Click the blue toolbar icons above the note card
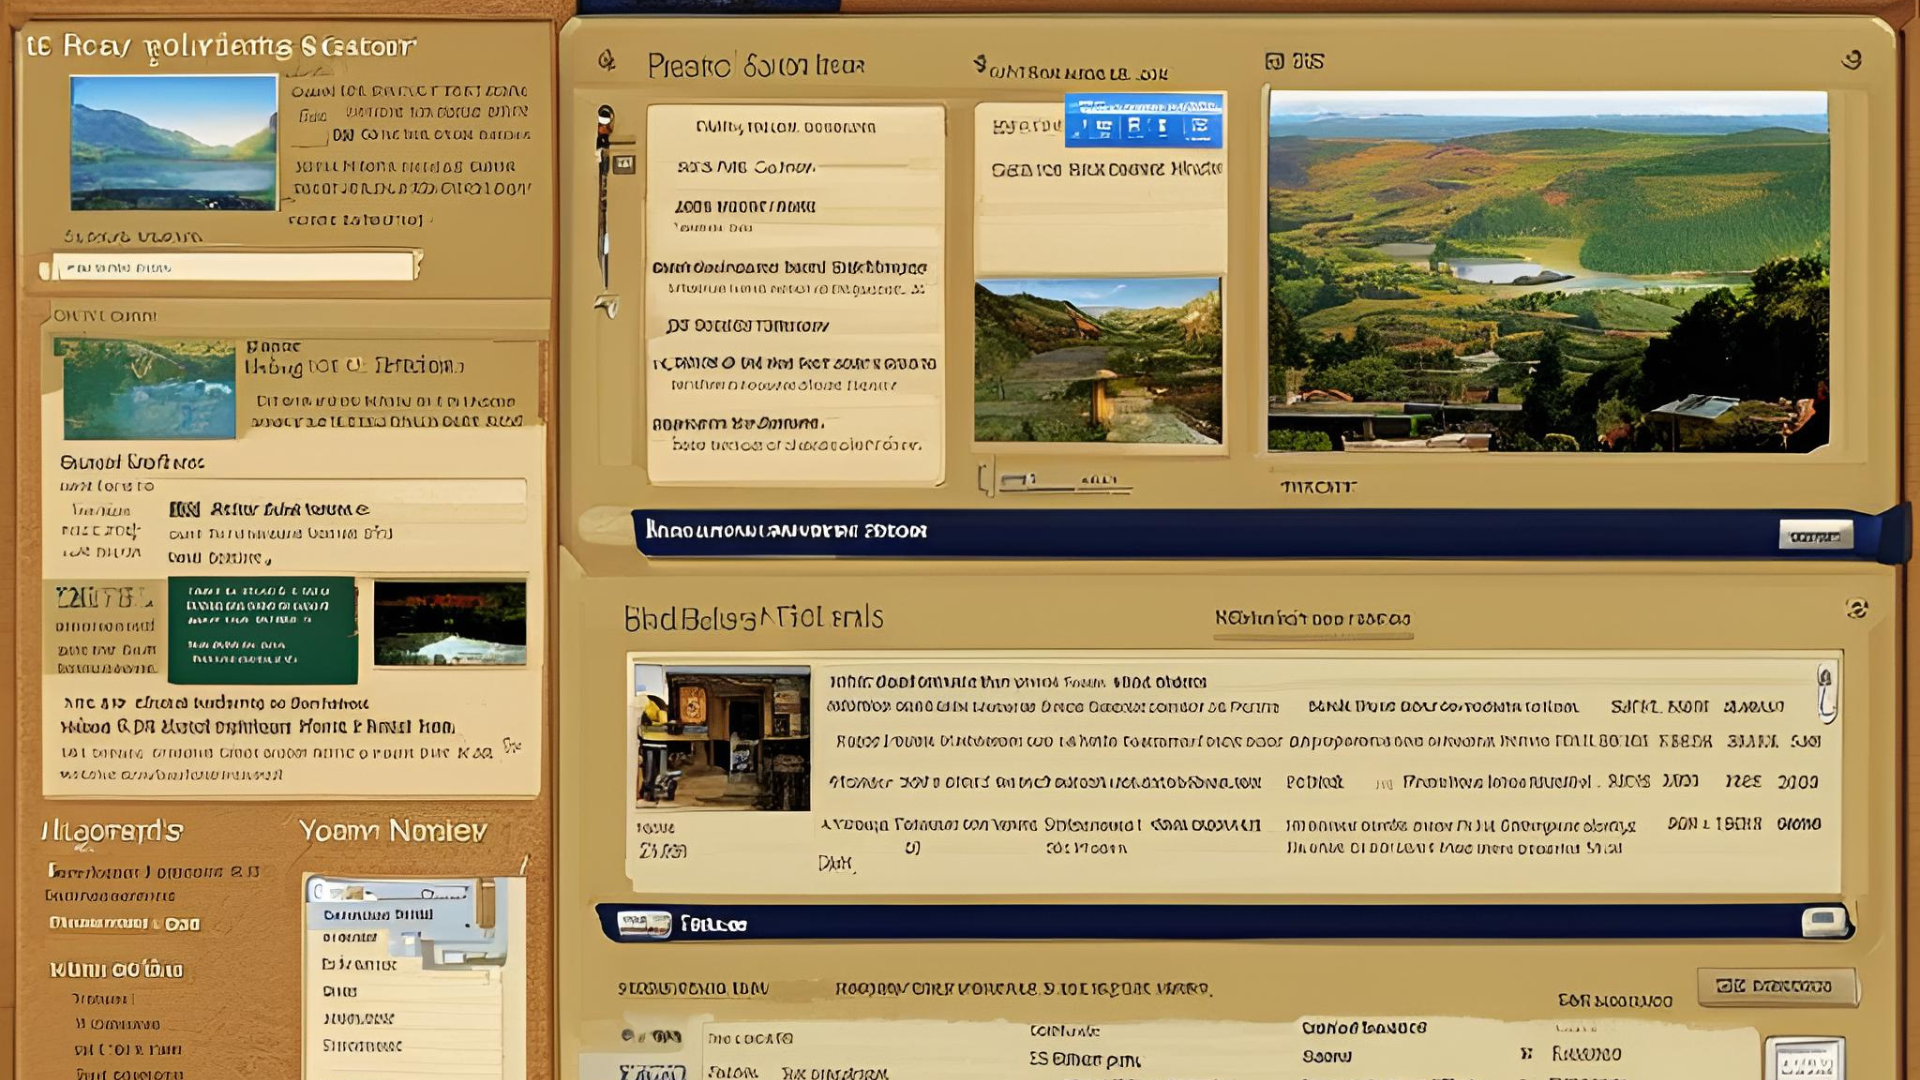The image size is (1920, 1080). coord(1144,121)
